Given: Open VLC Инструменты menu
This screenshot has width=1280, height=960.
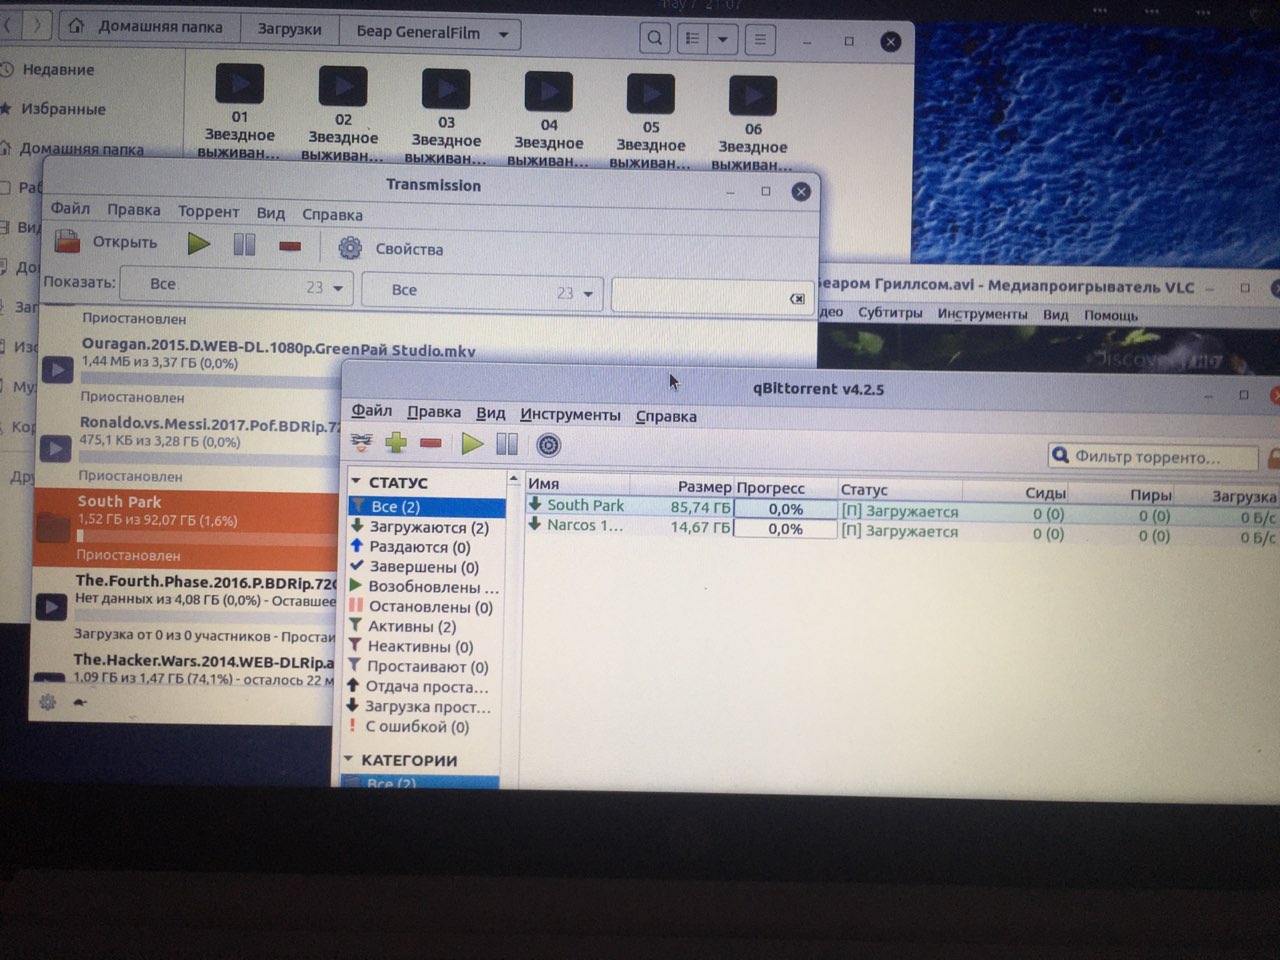Looking at the screenshot, I should coord(982,314).
